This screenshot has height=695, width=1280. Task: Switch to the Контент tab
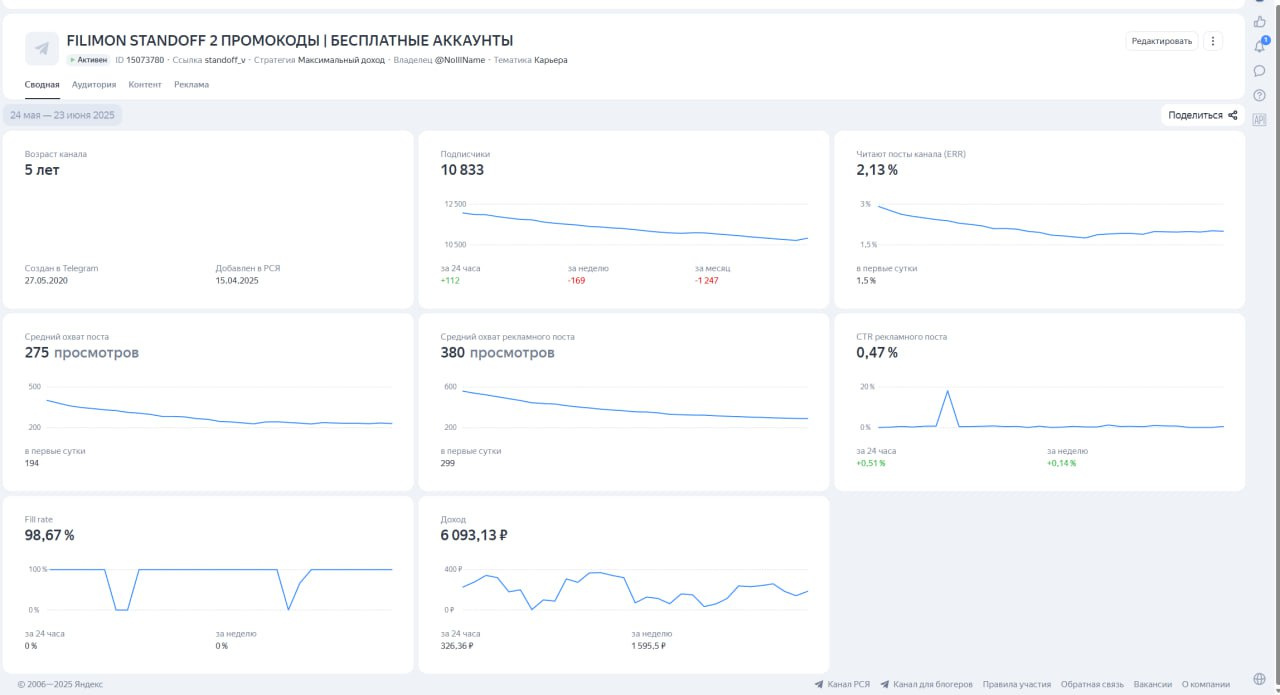pos(145,85)
